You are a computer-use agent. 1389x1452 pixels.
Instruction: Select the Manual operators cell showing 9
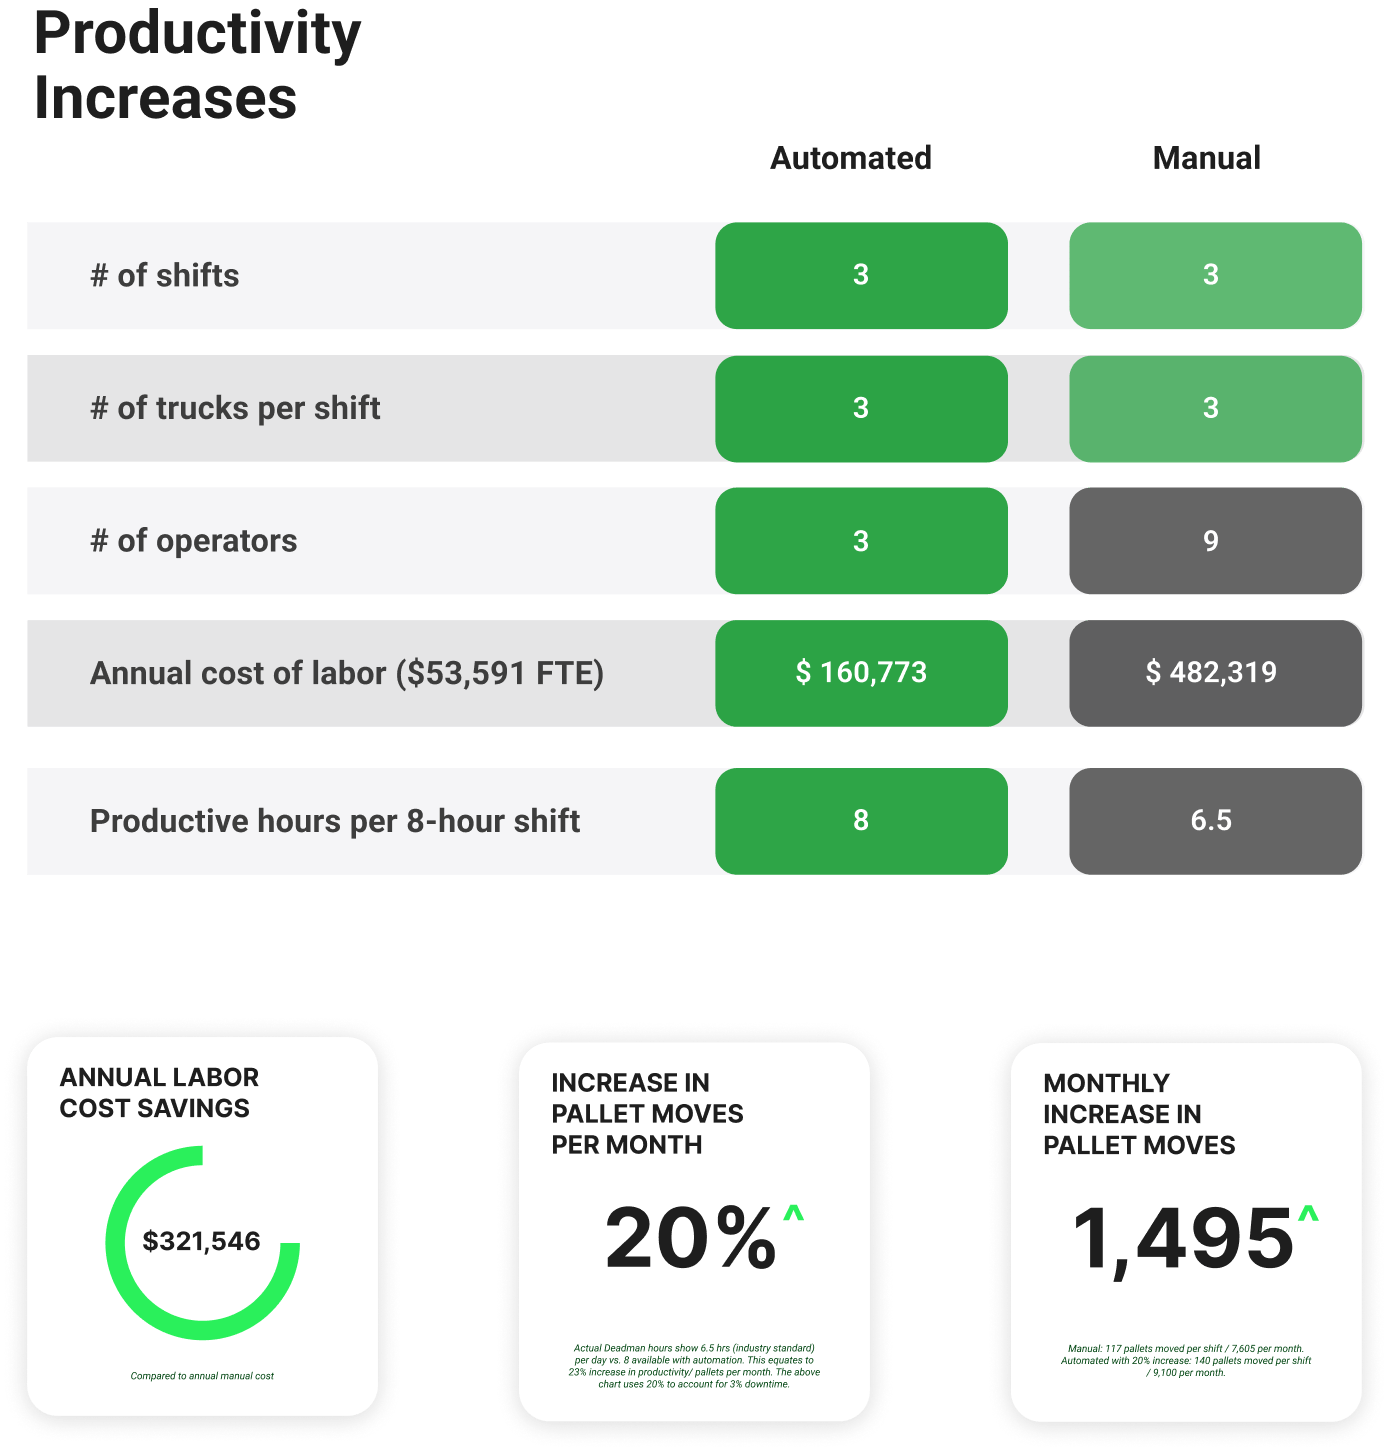1211,541
